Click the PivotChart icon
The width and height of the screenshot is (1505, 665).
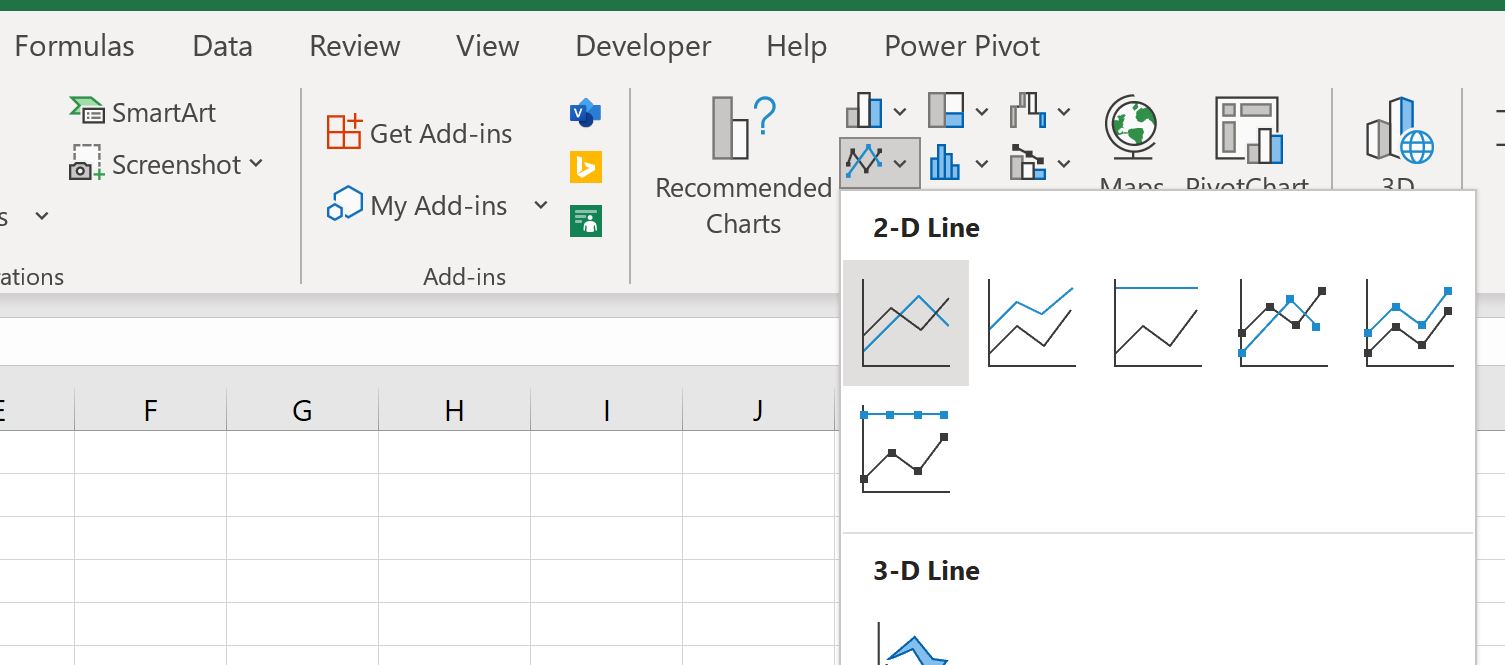tap(1247, 140)
